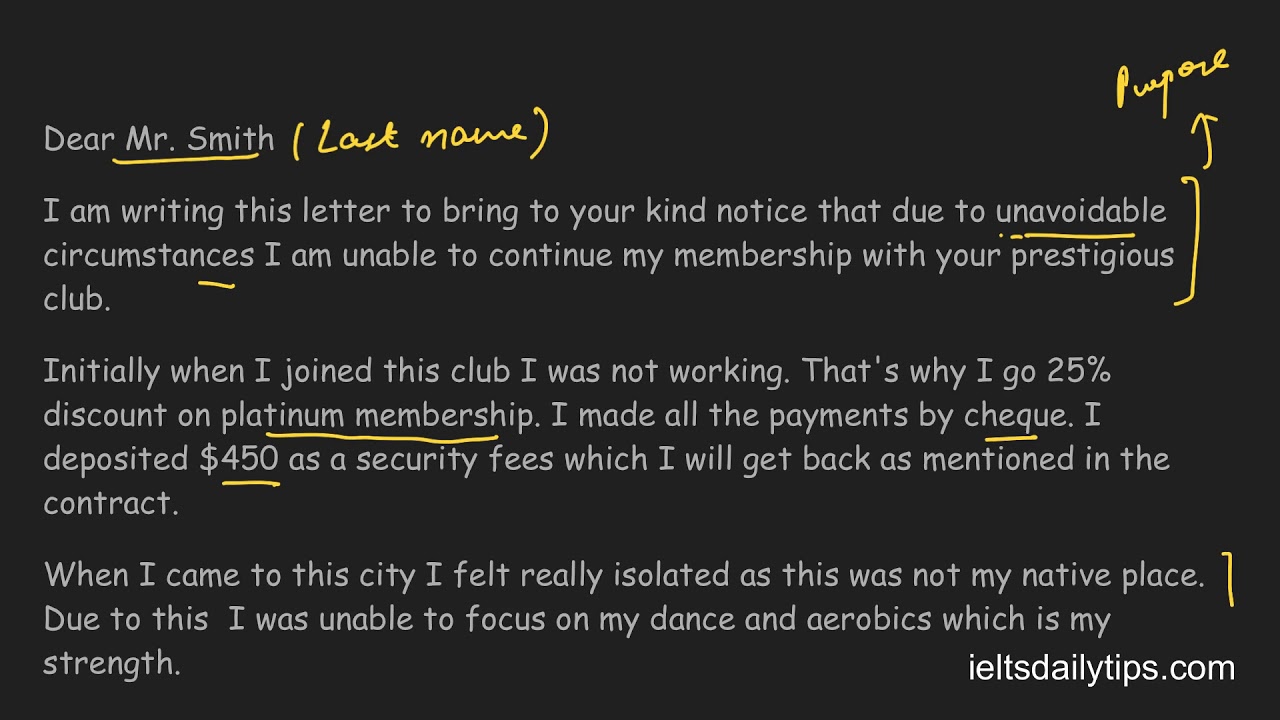Click the word "Initially" starting second paragraph
This screenshot has width=1280, height=720.
pyautogui.click(x=101, y=372)
